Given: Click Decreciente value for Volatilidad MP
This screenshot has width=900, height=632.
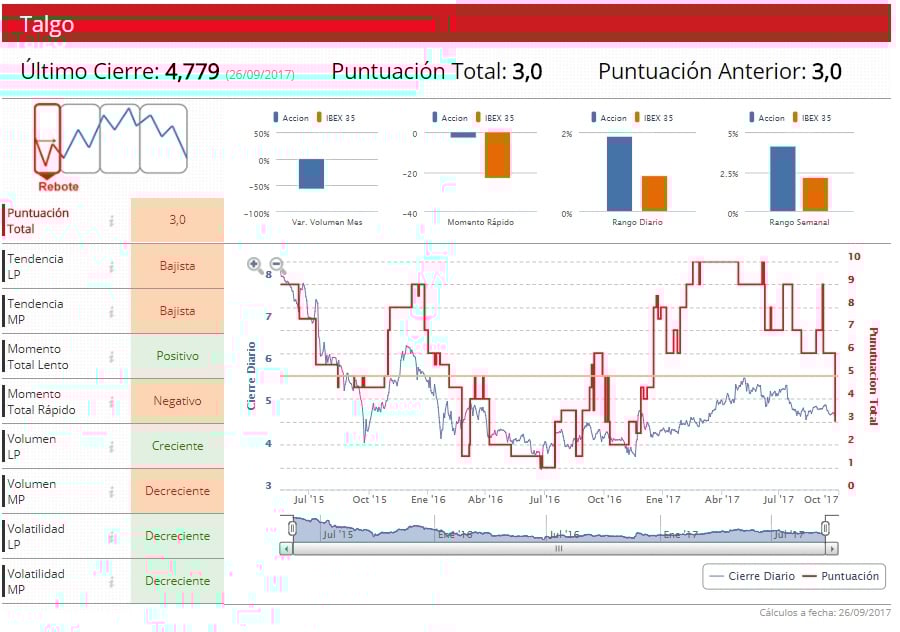Looking at the screenshot, I should tap(177, 581).
